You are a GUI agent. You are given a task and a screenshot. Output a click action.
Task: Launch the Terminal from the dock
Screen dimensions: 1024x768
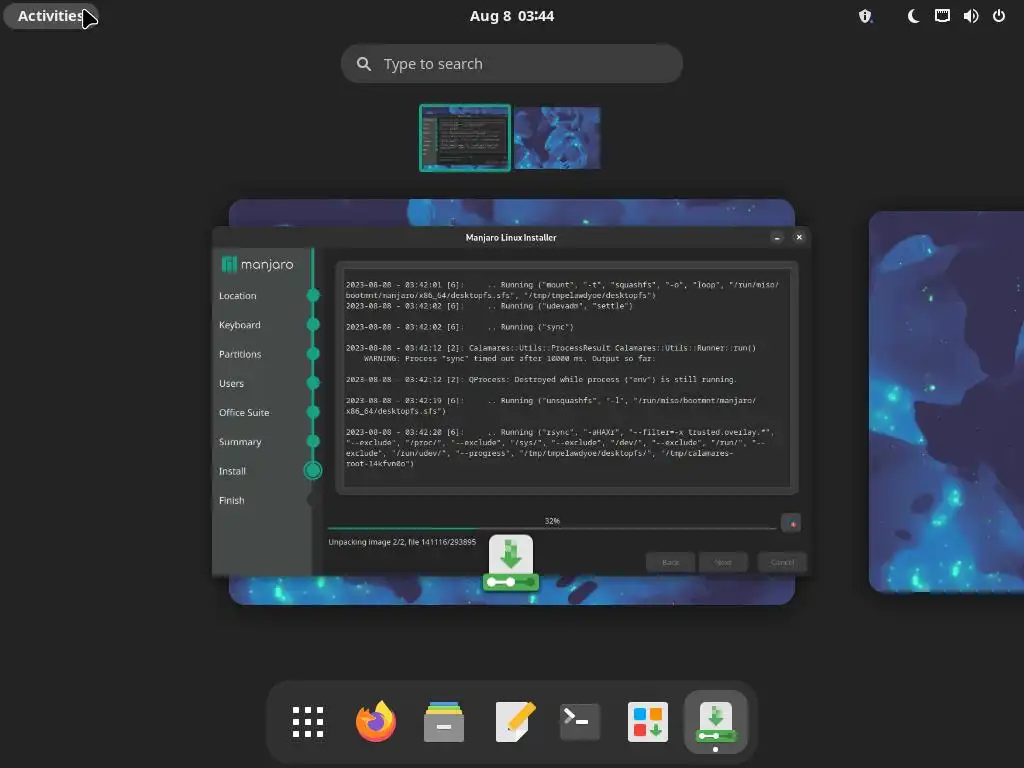(x=579, y=722)
